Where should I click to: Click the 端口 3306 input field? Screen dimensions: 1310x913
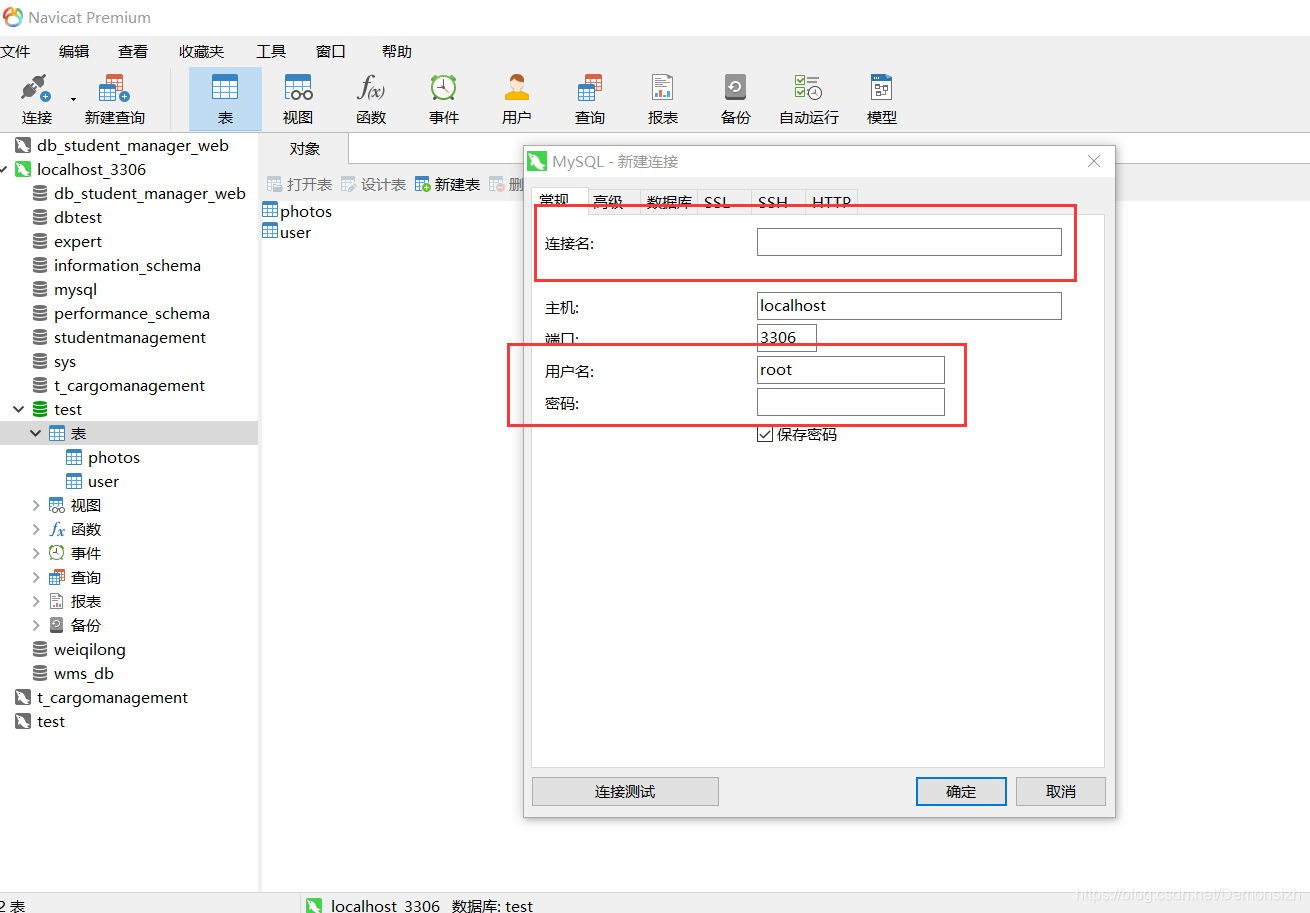(x=787, y=338)
